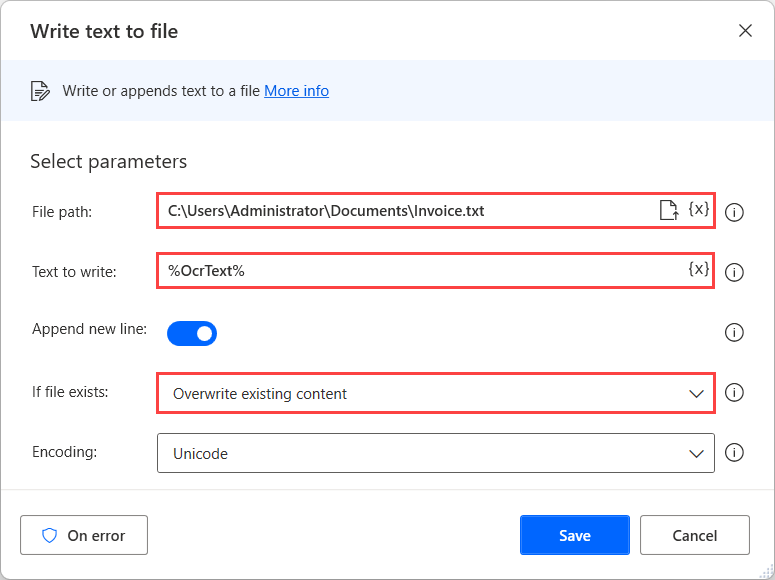Show info for Encoding parameter
The height and width of the screenshot is (580, 775).
tap(734, 453)
